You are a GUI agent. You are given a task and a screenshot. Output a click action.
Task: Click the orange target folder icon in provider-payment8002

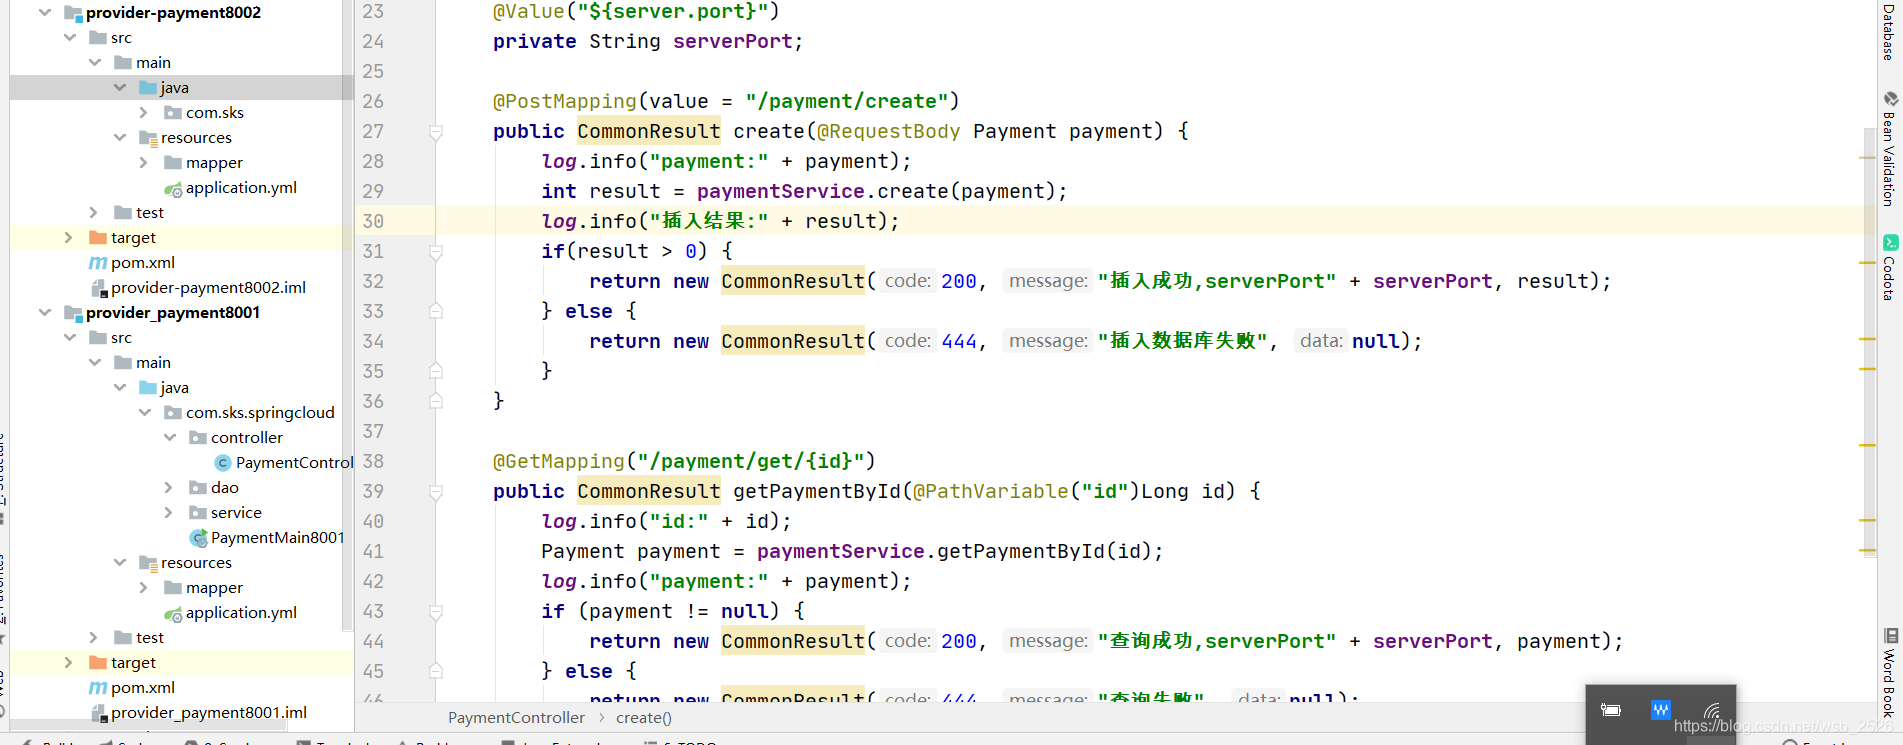98,238
